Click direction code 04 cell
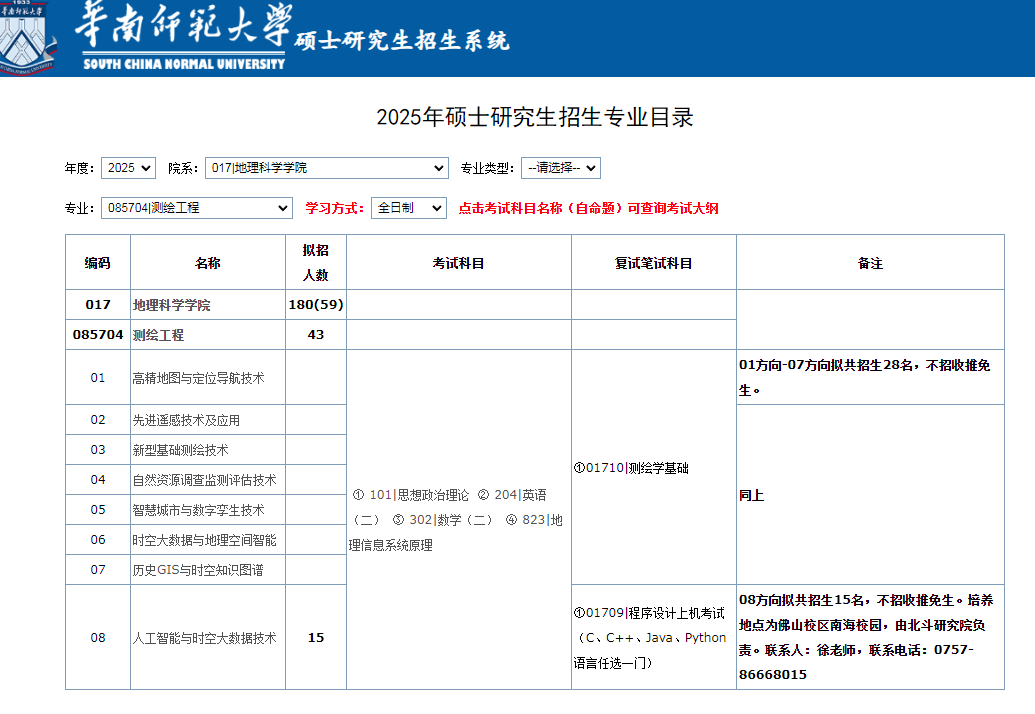 (98, 480)
